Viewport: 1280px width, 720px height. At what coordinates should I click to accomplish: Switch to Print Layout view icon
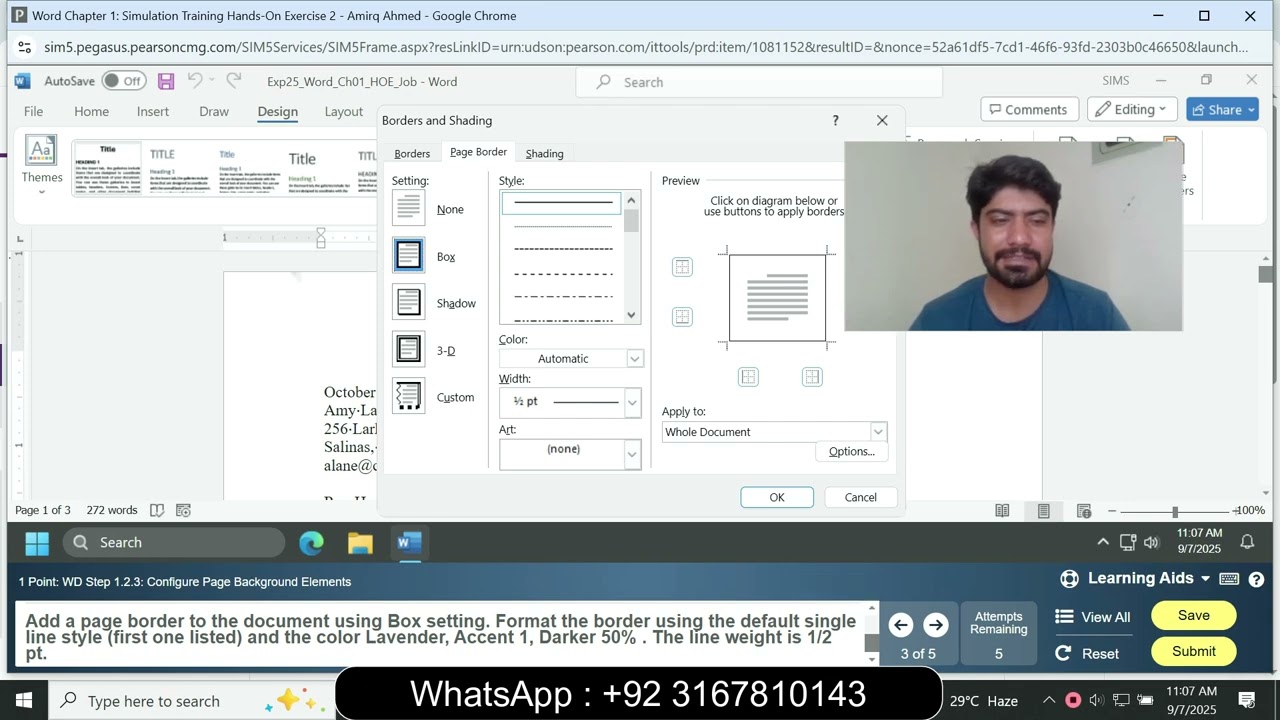coord(1043,510)
